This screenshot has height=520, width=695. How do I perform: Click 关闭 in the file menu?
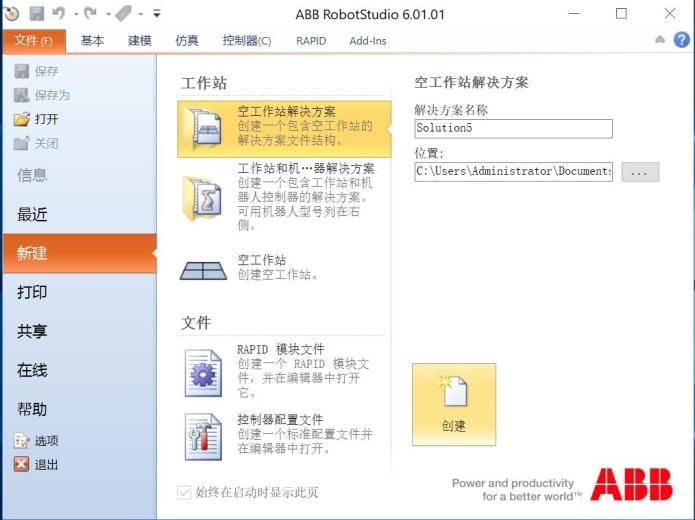pyautogui.click(x=36, y=143)
